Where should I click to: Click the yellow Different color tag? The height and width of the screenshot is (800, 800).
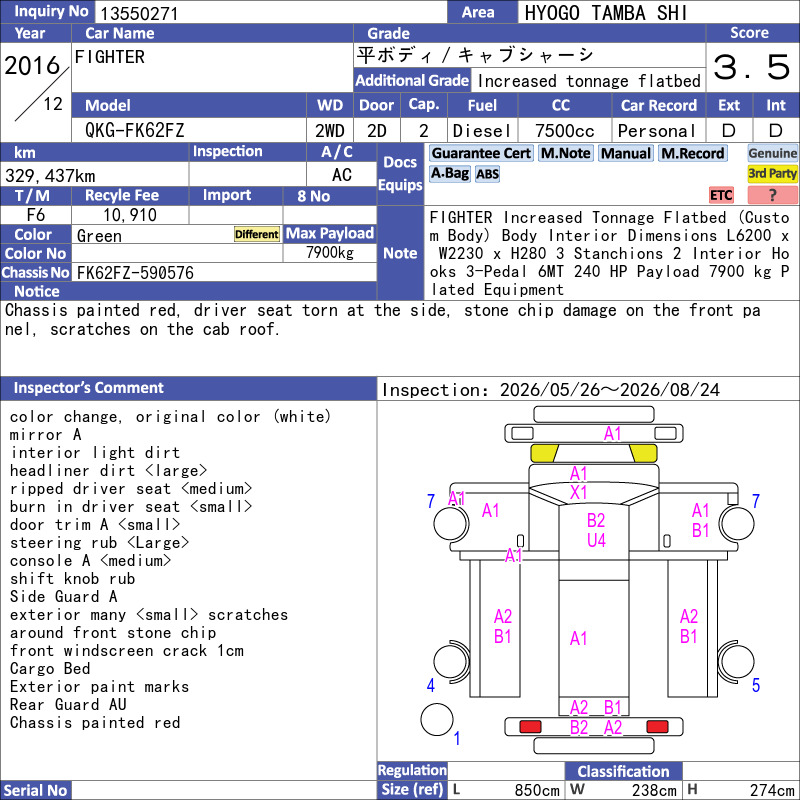point(257,234)
